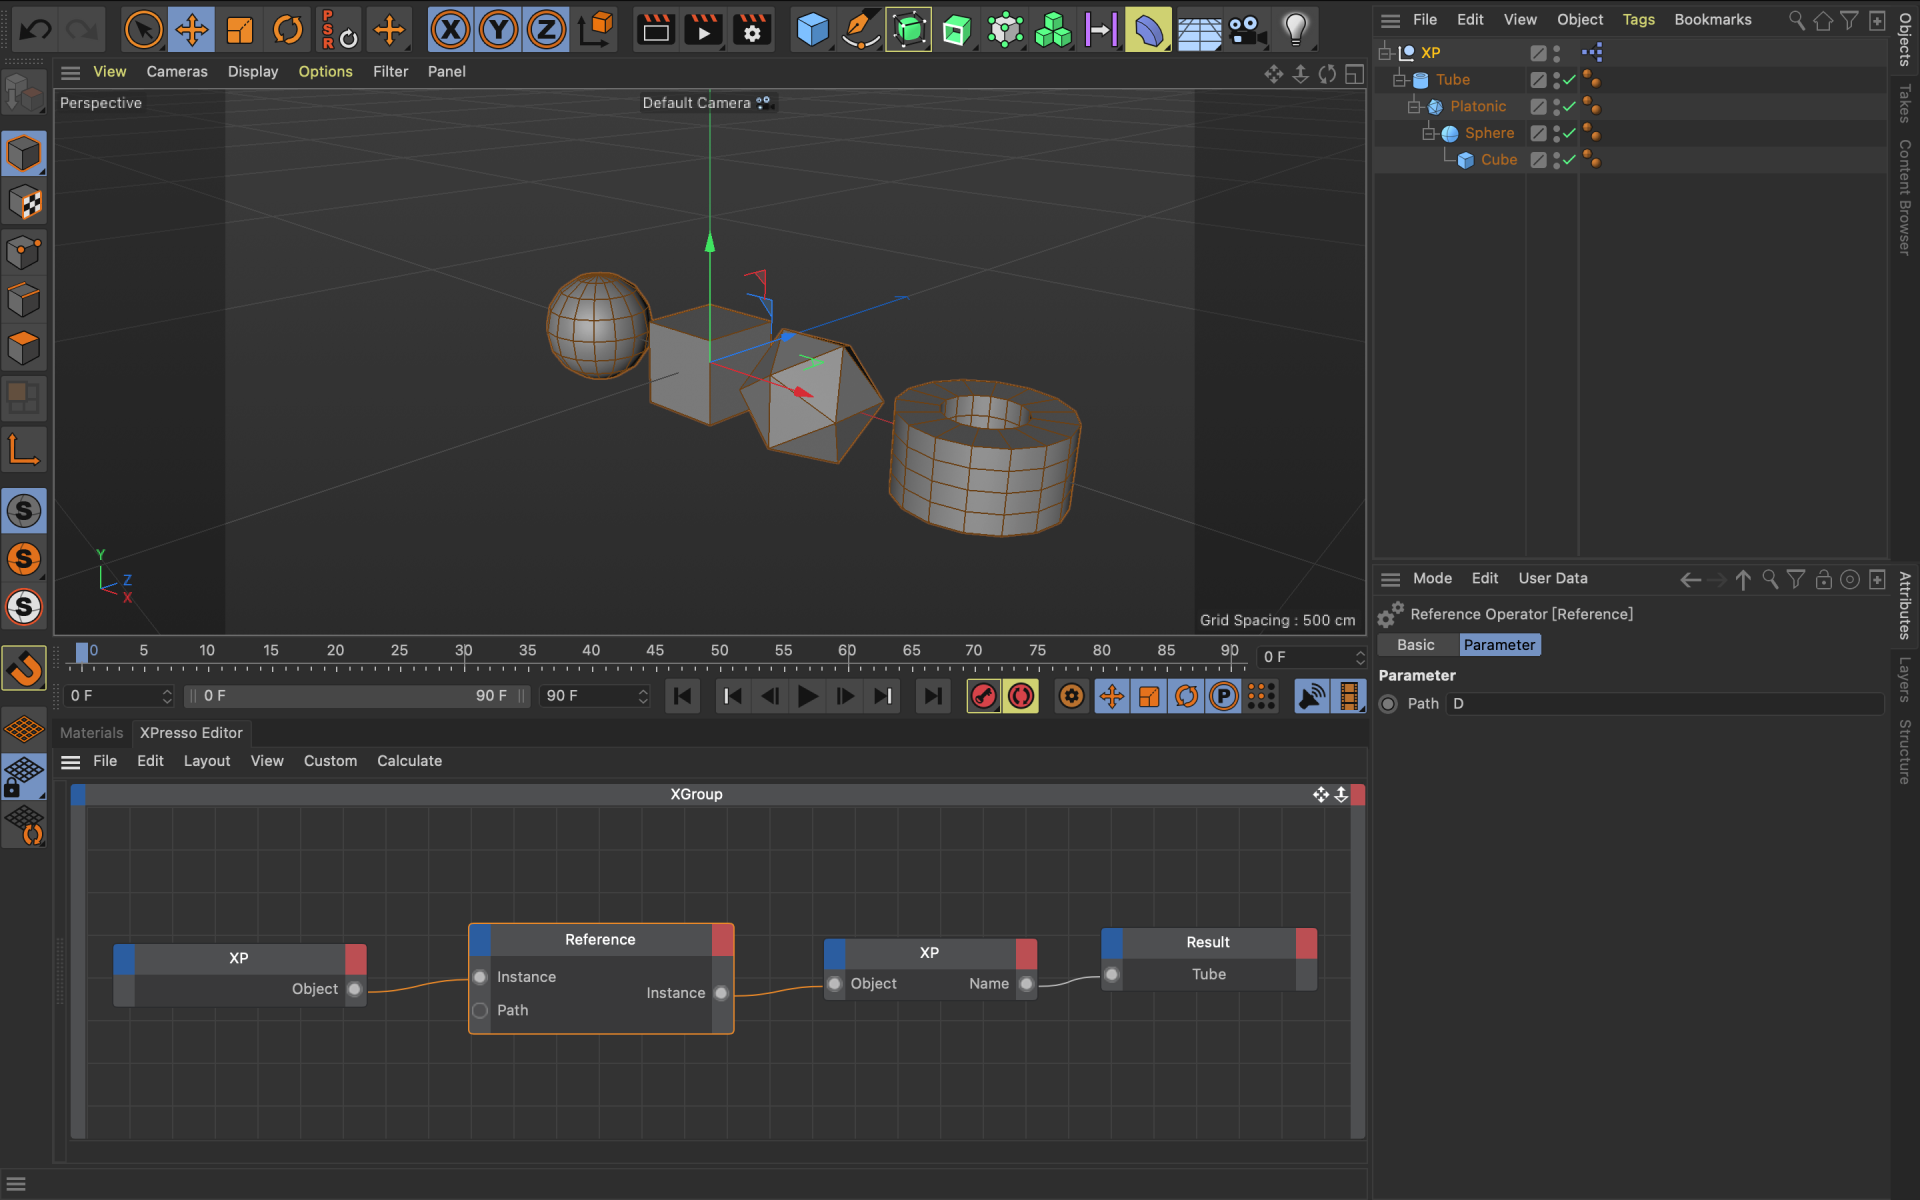Image resolution: width=1920 pixels, height=1200 pixels.
Task: Toggle the Z axis lock
Action: (546, 30)
